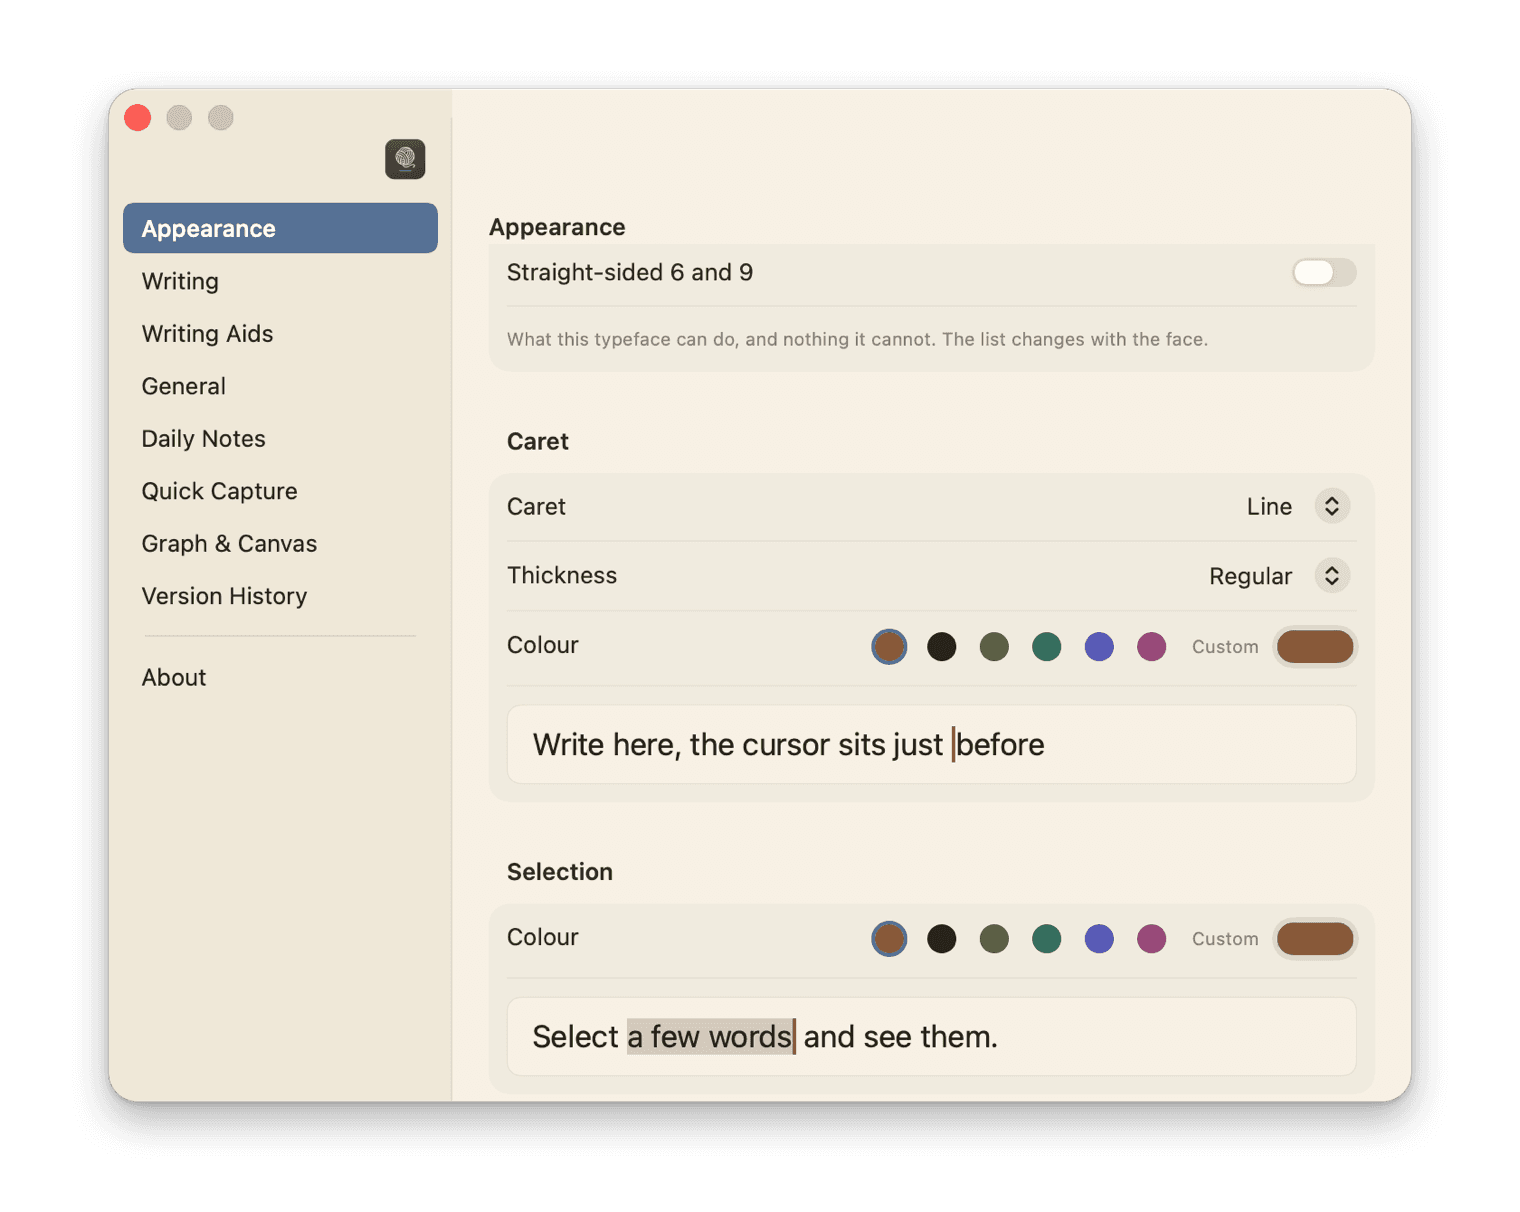Open the custom caret colour well

tap(1315, 647)
